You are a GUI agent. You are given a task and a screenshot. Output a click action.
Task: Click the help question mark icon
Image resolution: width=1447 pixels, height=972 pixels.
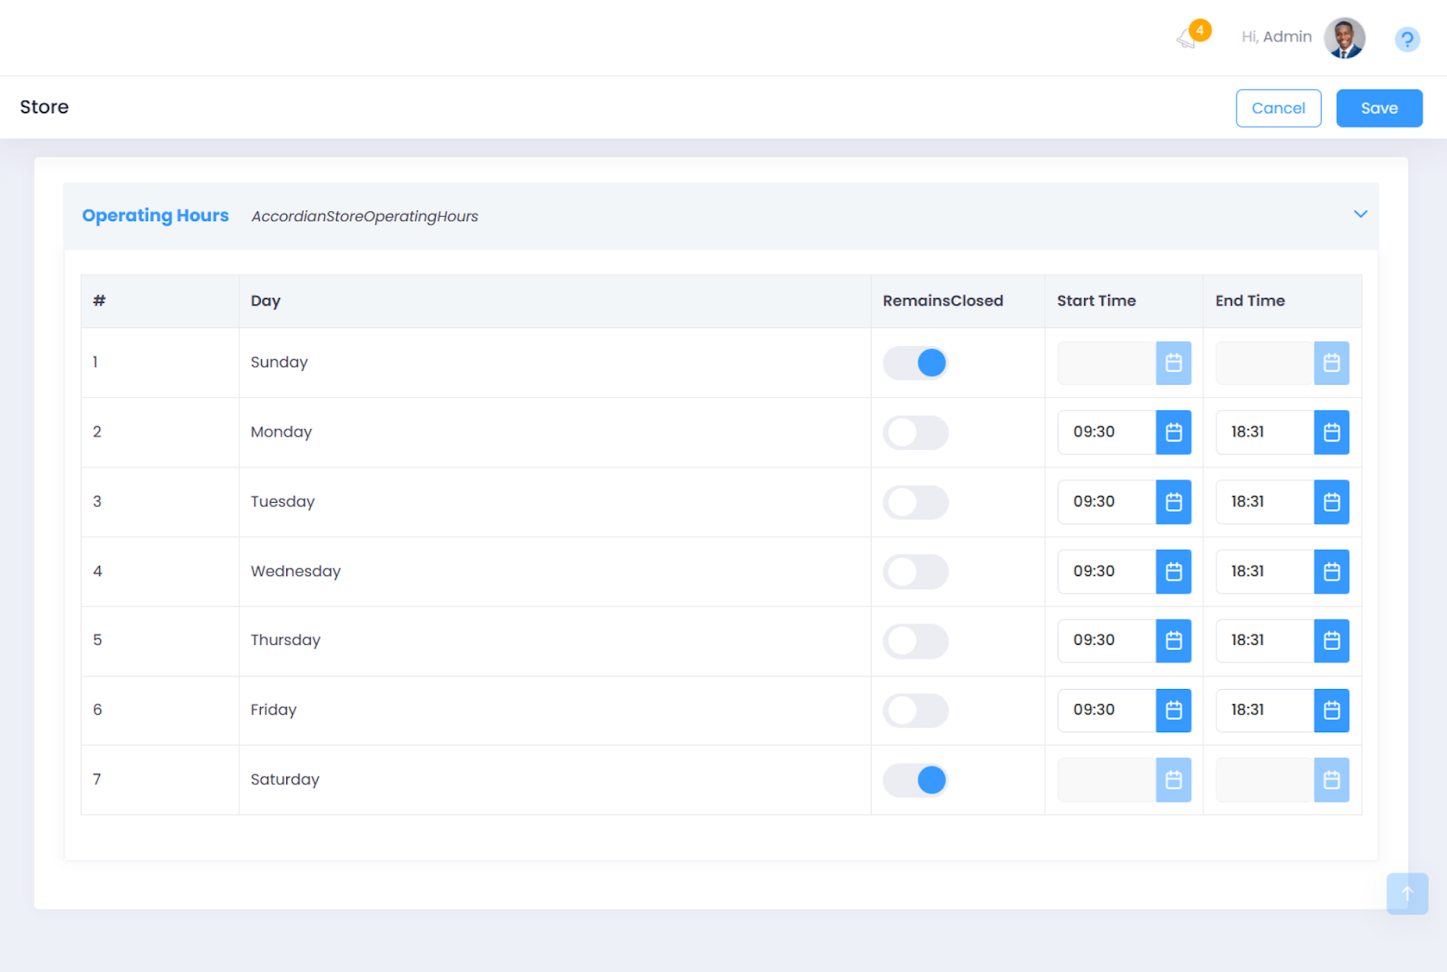click(x=1407, y=39)
